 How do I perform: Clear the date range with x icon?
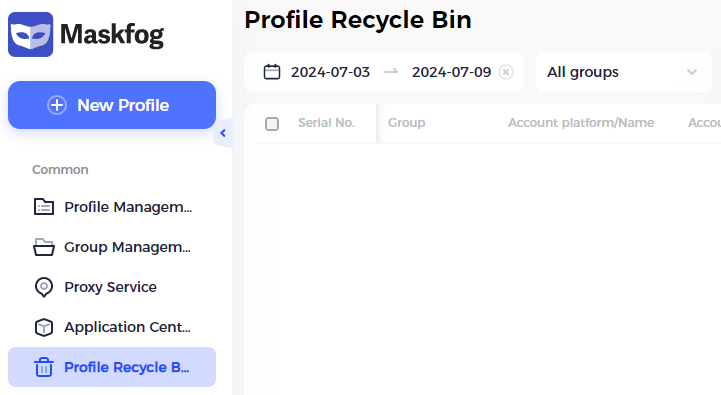(x=506, y=72)
